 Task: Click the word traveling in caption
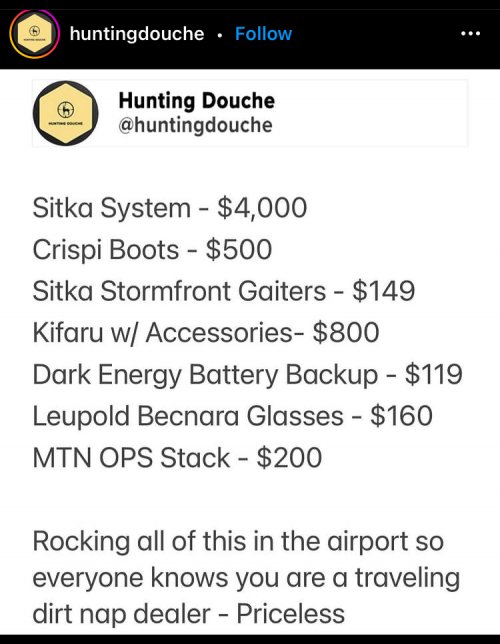pyautogui.click(x=407, y=578)
